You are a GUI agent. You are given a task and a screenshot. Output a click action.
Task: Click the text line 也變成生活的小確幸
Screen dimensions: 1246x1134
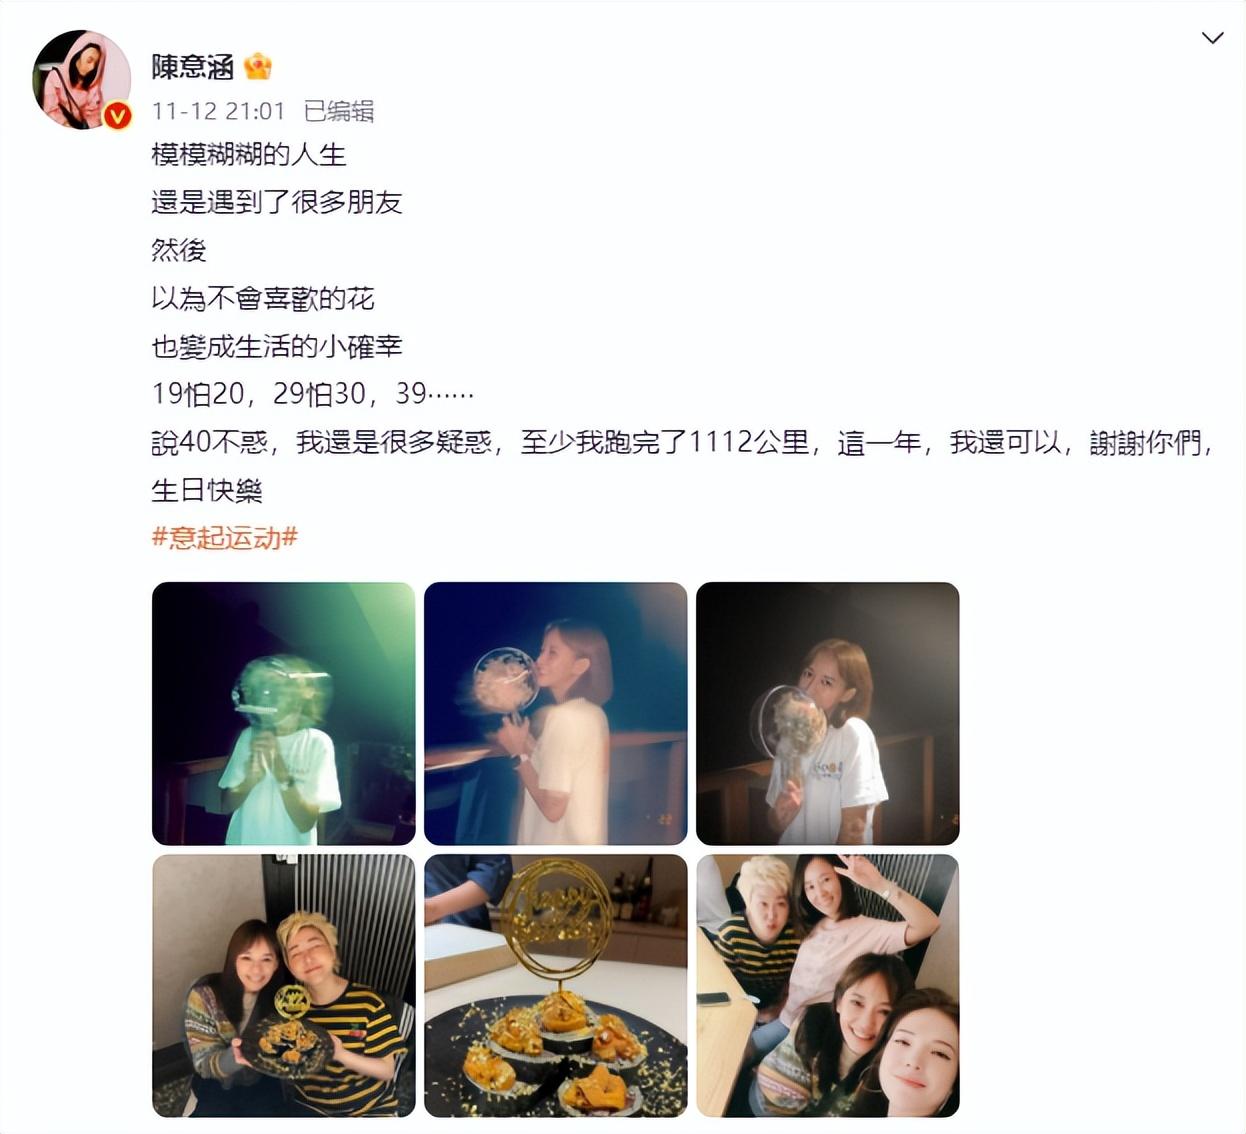[x=277, y=346]
